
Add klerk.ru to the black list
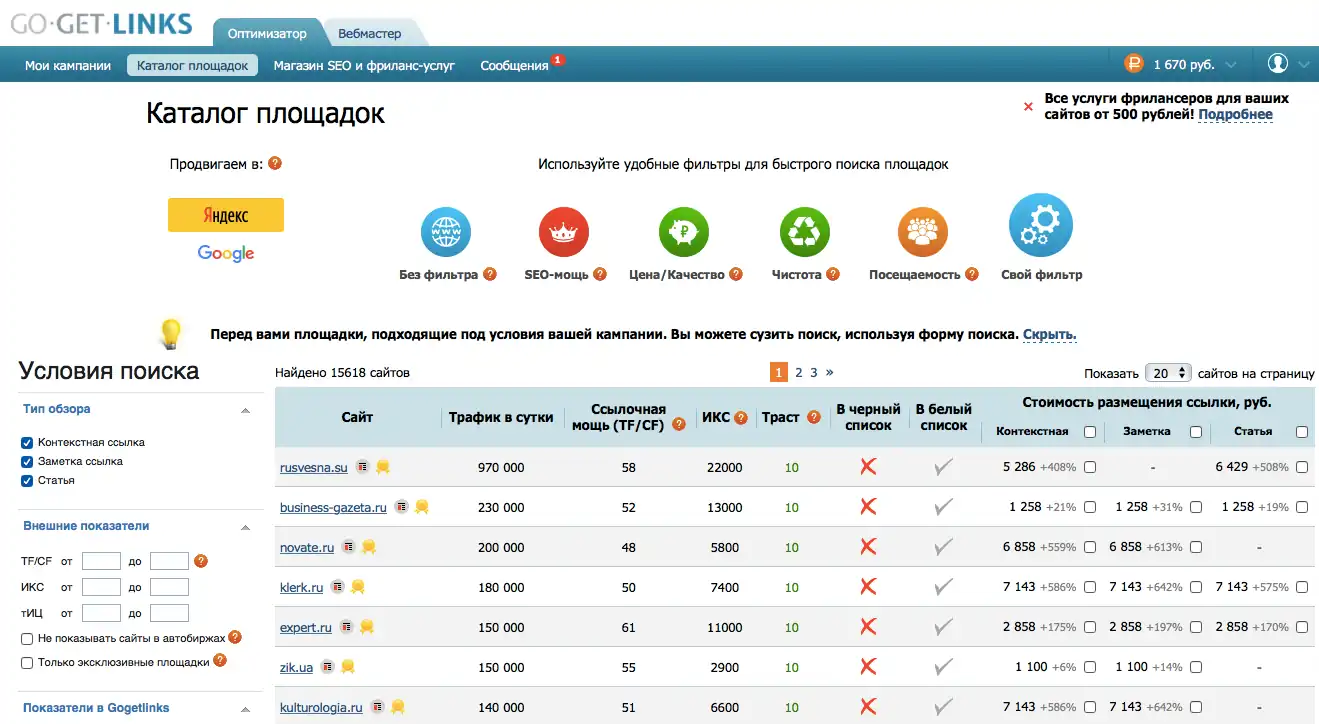click(868, 587)
